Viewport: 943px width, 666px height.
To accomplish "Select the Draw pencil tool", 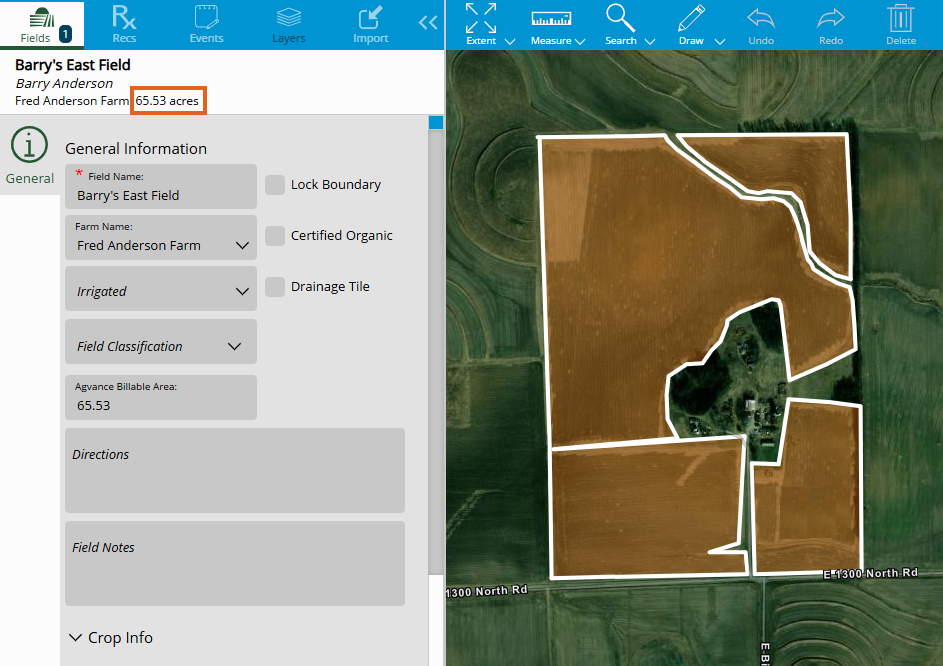I will [x=691, y=18].
